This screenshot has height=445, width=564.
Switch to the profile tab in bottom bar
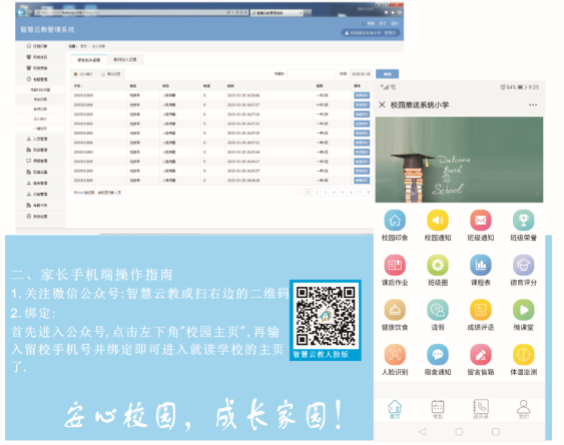(x=523, y=409)
